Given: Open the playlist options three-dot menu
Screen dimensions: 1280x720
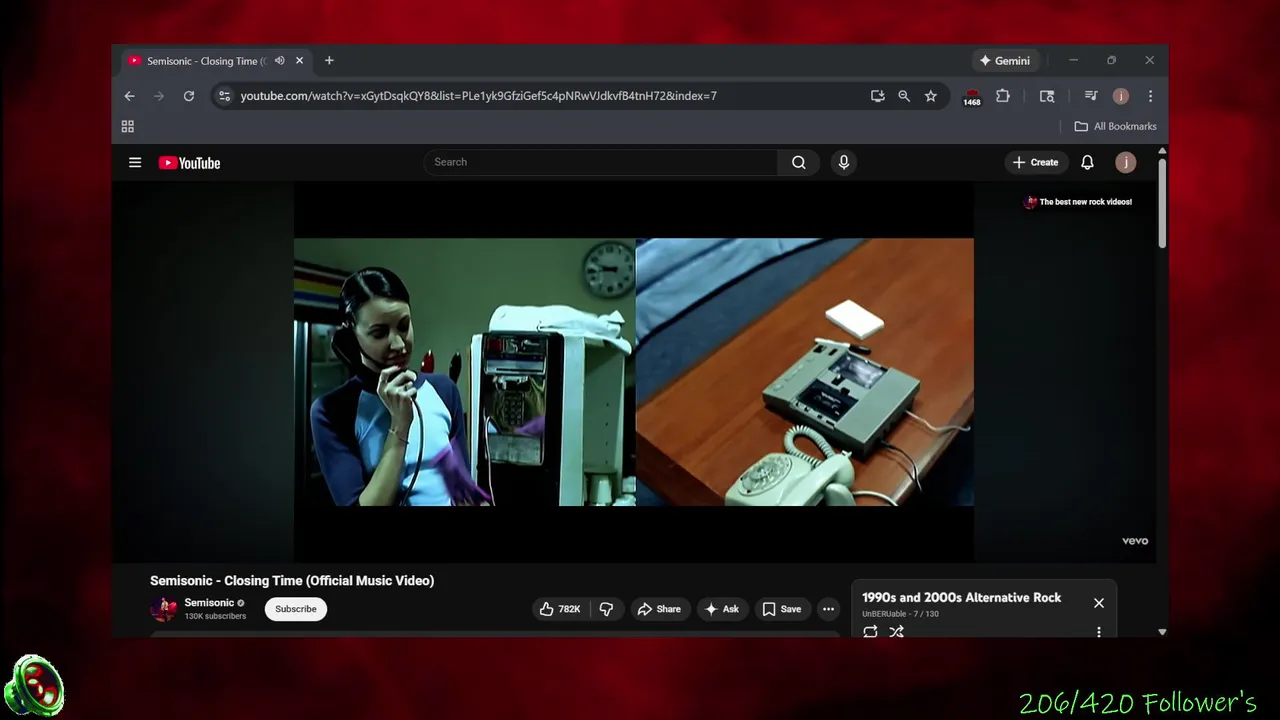Looking at the screenshot, I should (x=1099, y=632).
